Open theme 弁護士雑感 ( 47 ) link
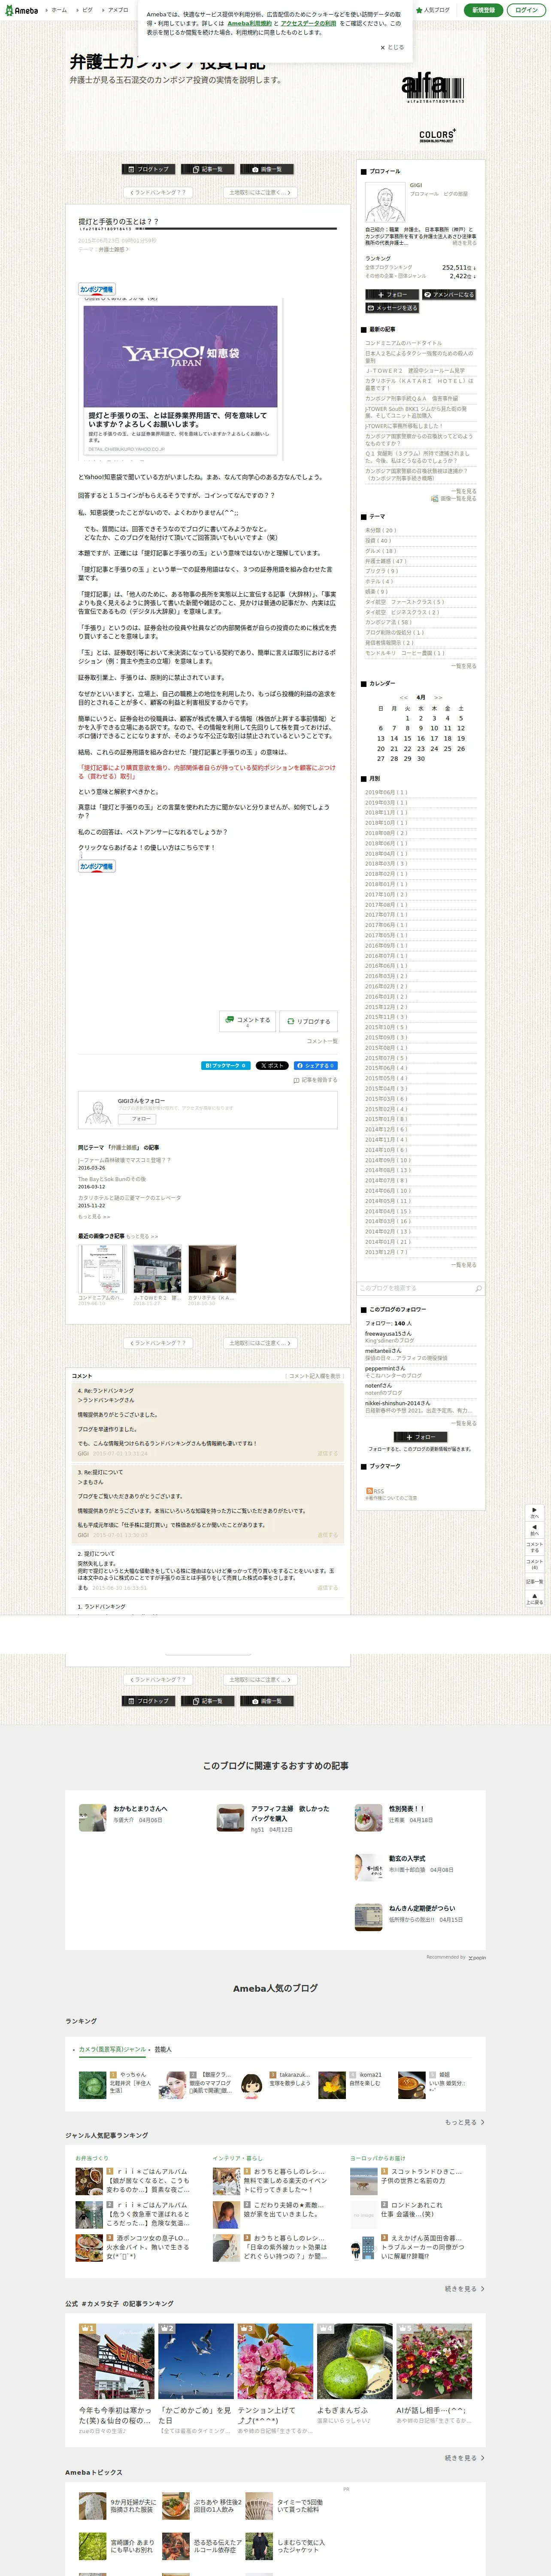The image size is (551, 2576). click(x=385, y=561)
